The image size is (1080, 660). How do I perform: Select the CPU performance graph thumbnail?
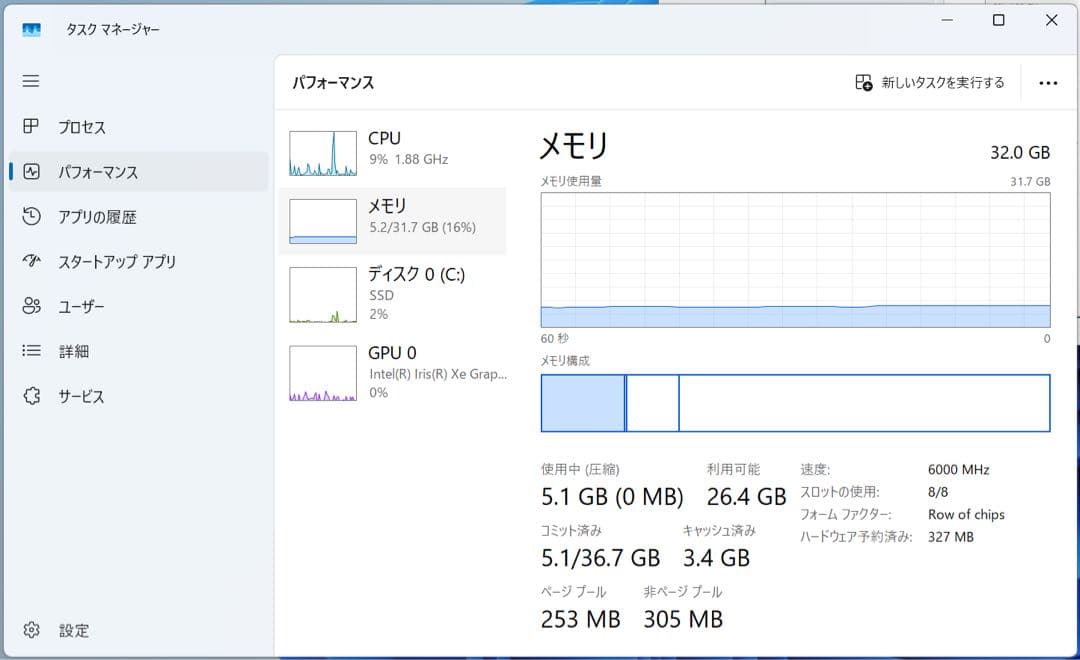click(x=323, y=153)
